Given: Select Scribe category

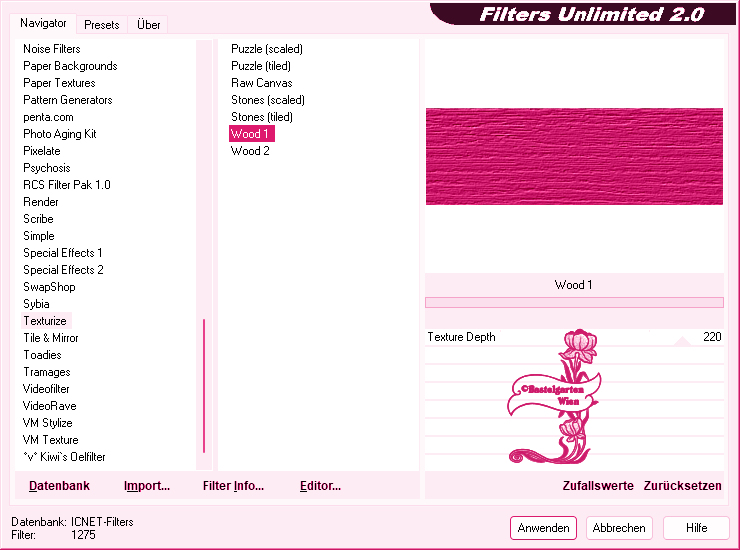Looking at the screenshot, I should (x=38, y=219).
